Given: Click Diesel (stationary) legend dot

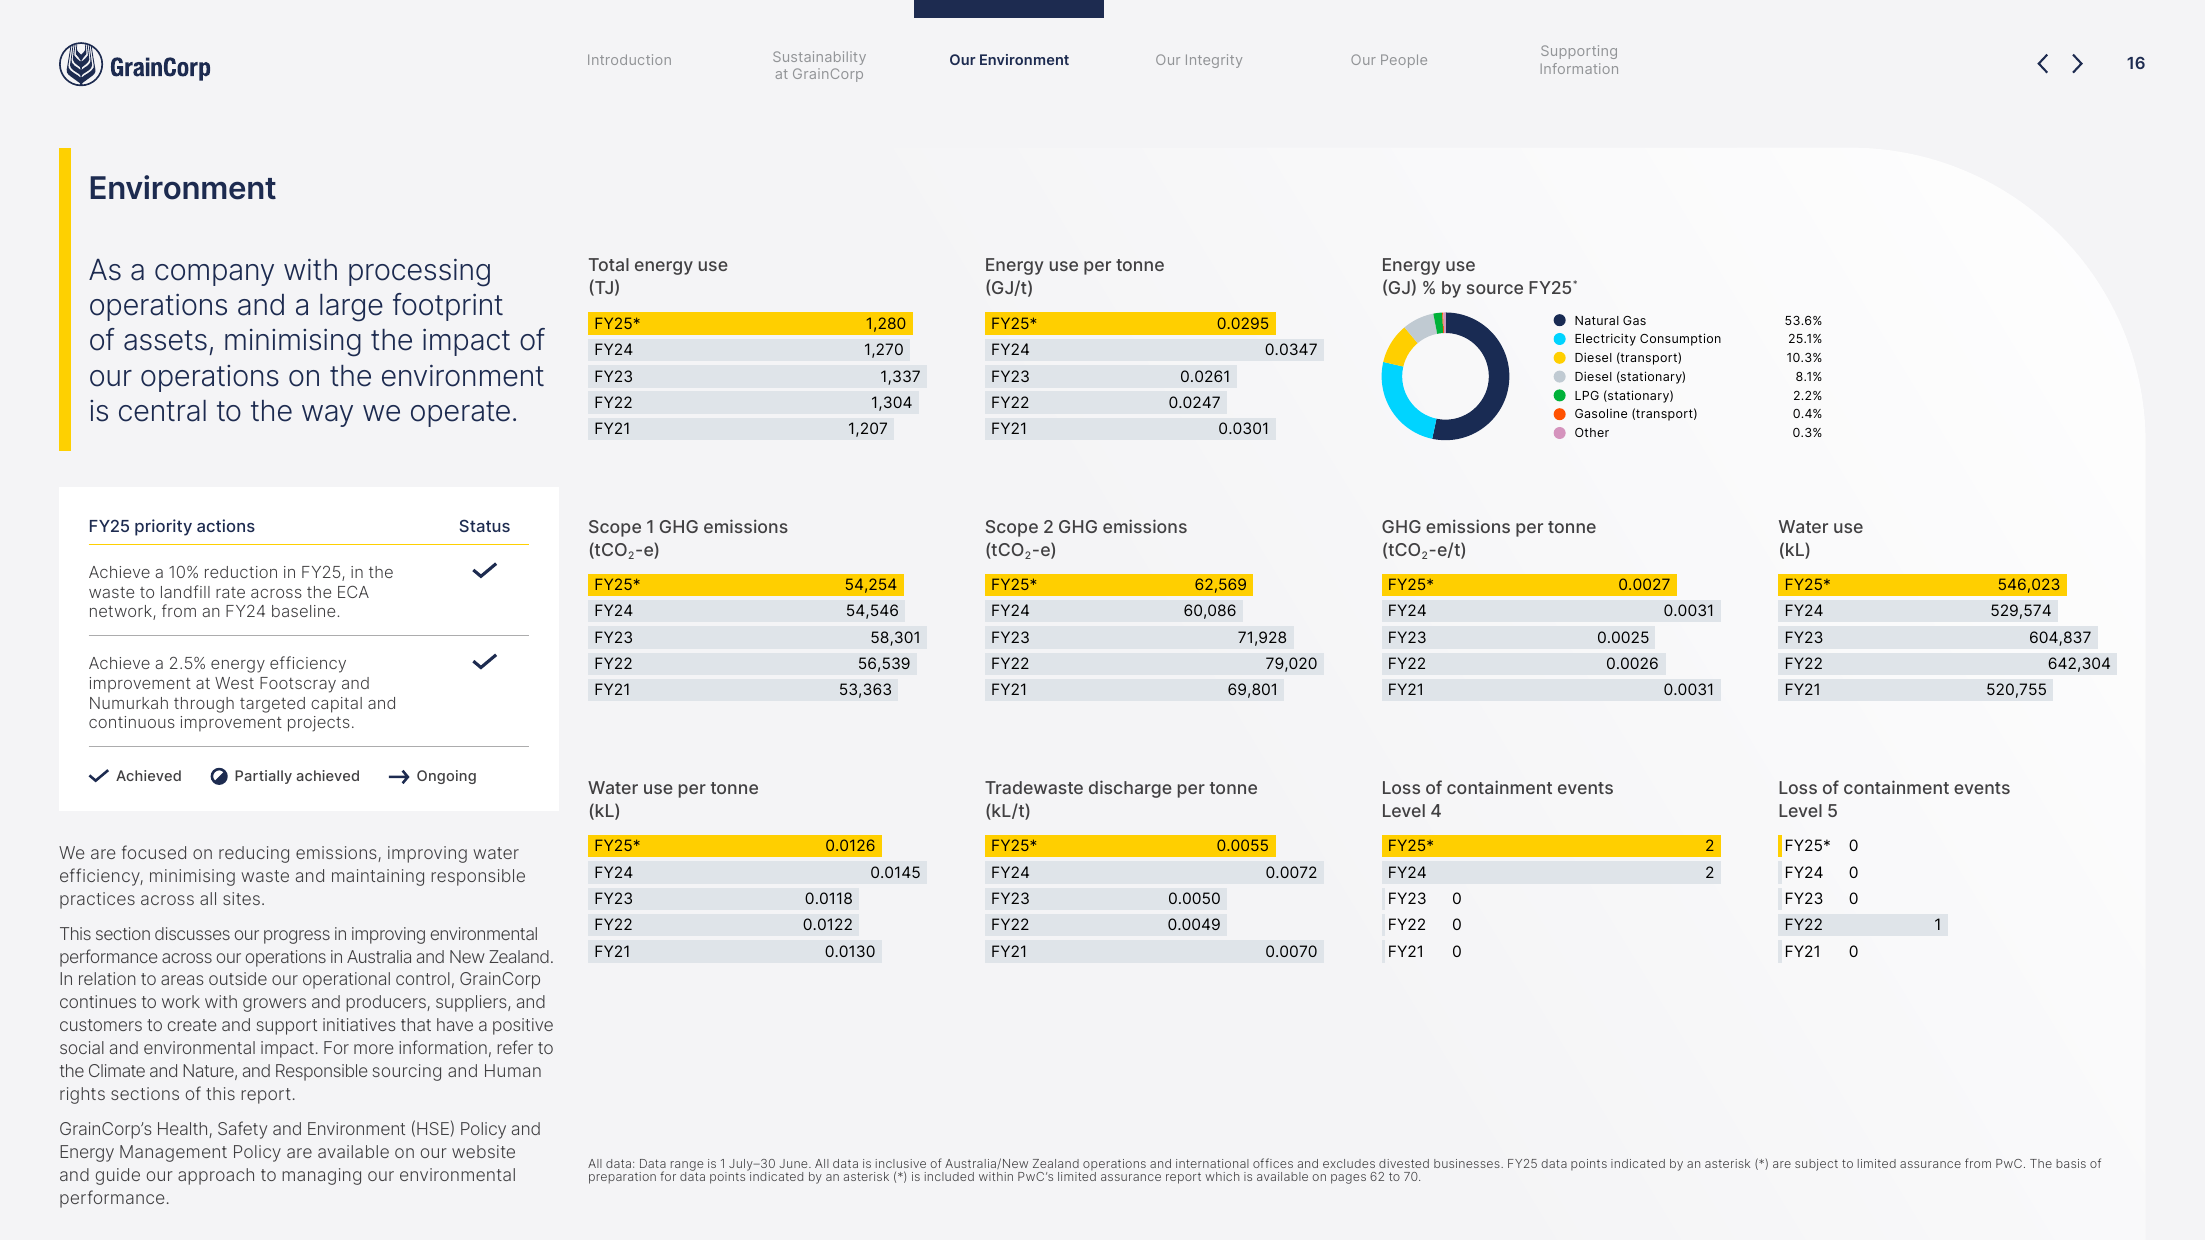Looking at the screenshot, I should tap(1559, 377).
